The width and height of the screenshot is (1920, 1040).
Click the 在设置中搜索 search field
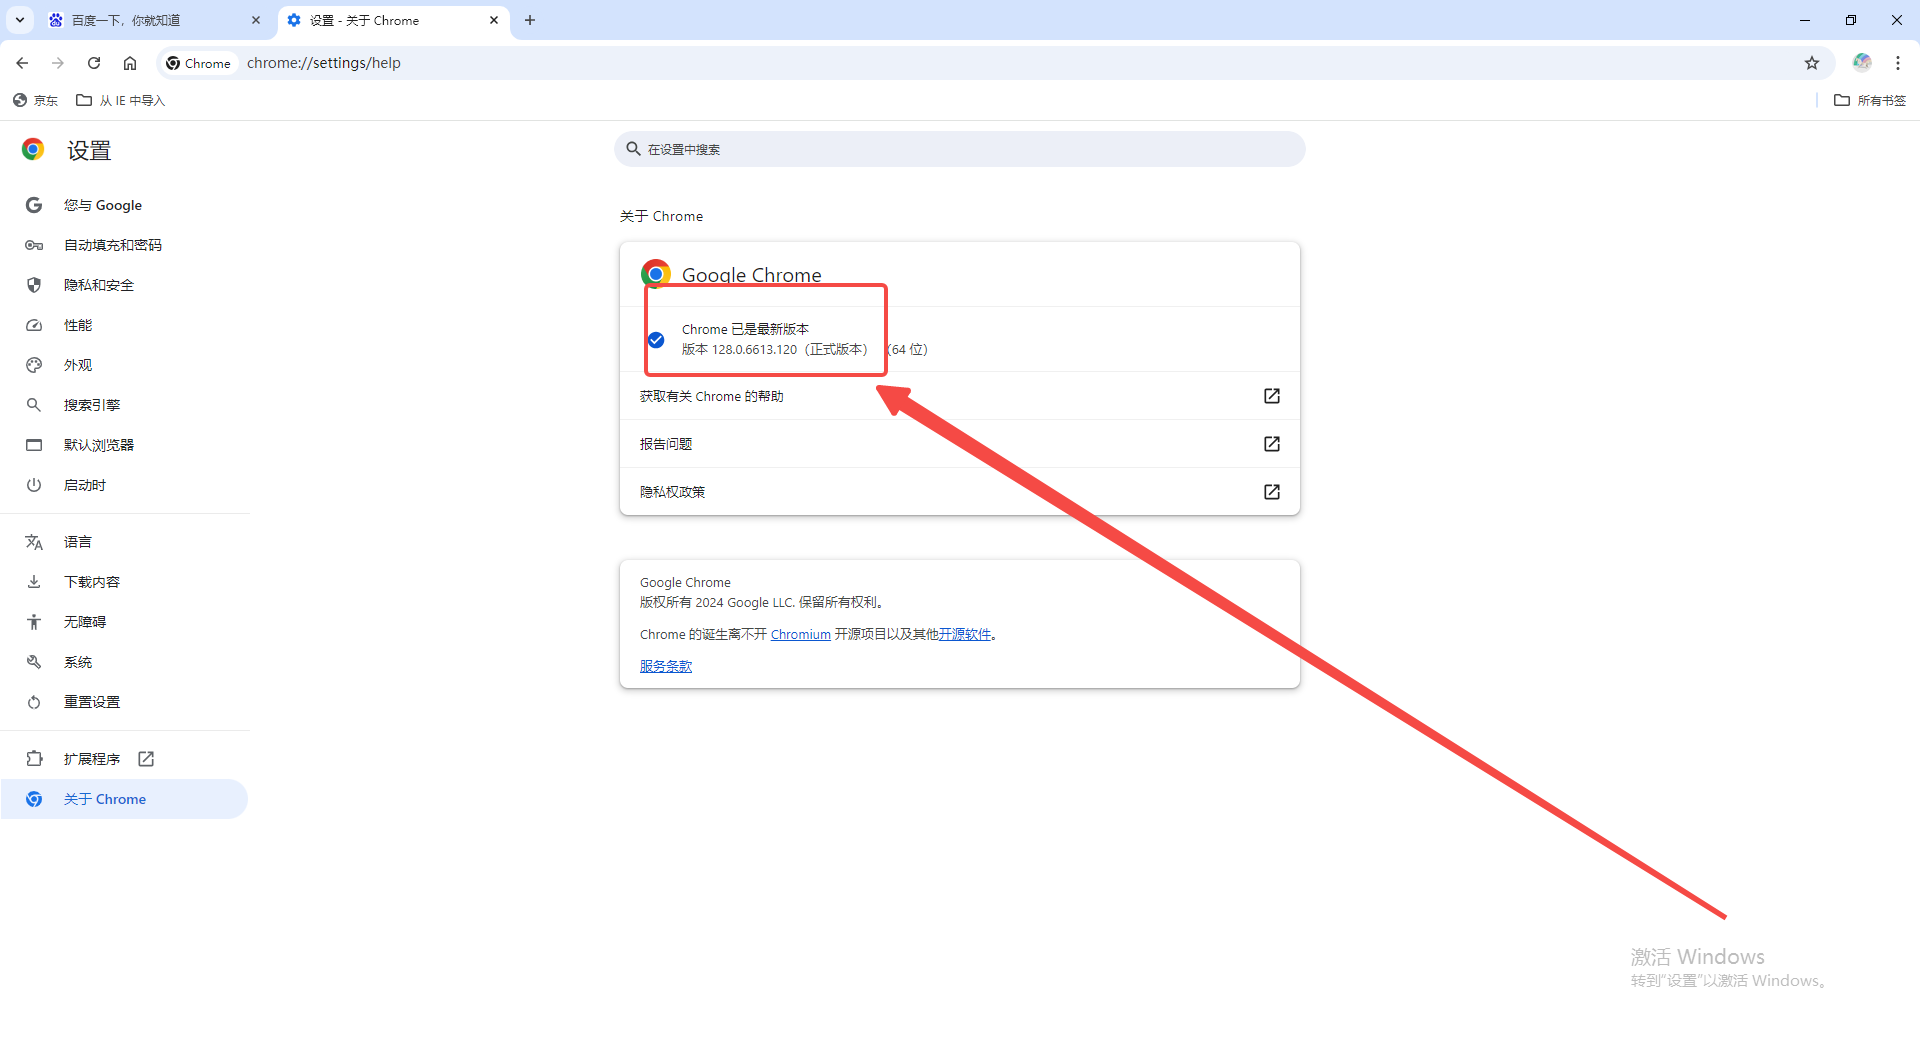pyautogui.click(x=960, y=149)
